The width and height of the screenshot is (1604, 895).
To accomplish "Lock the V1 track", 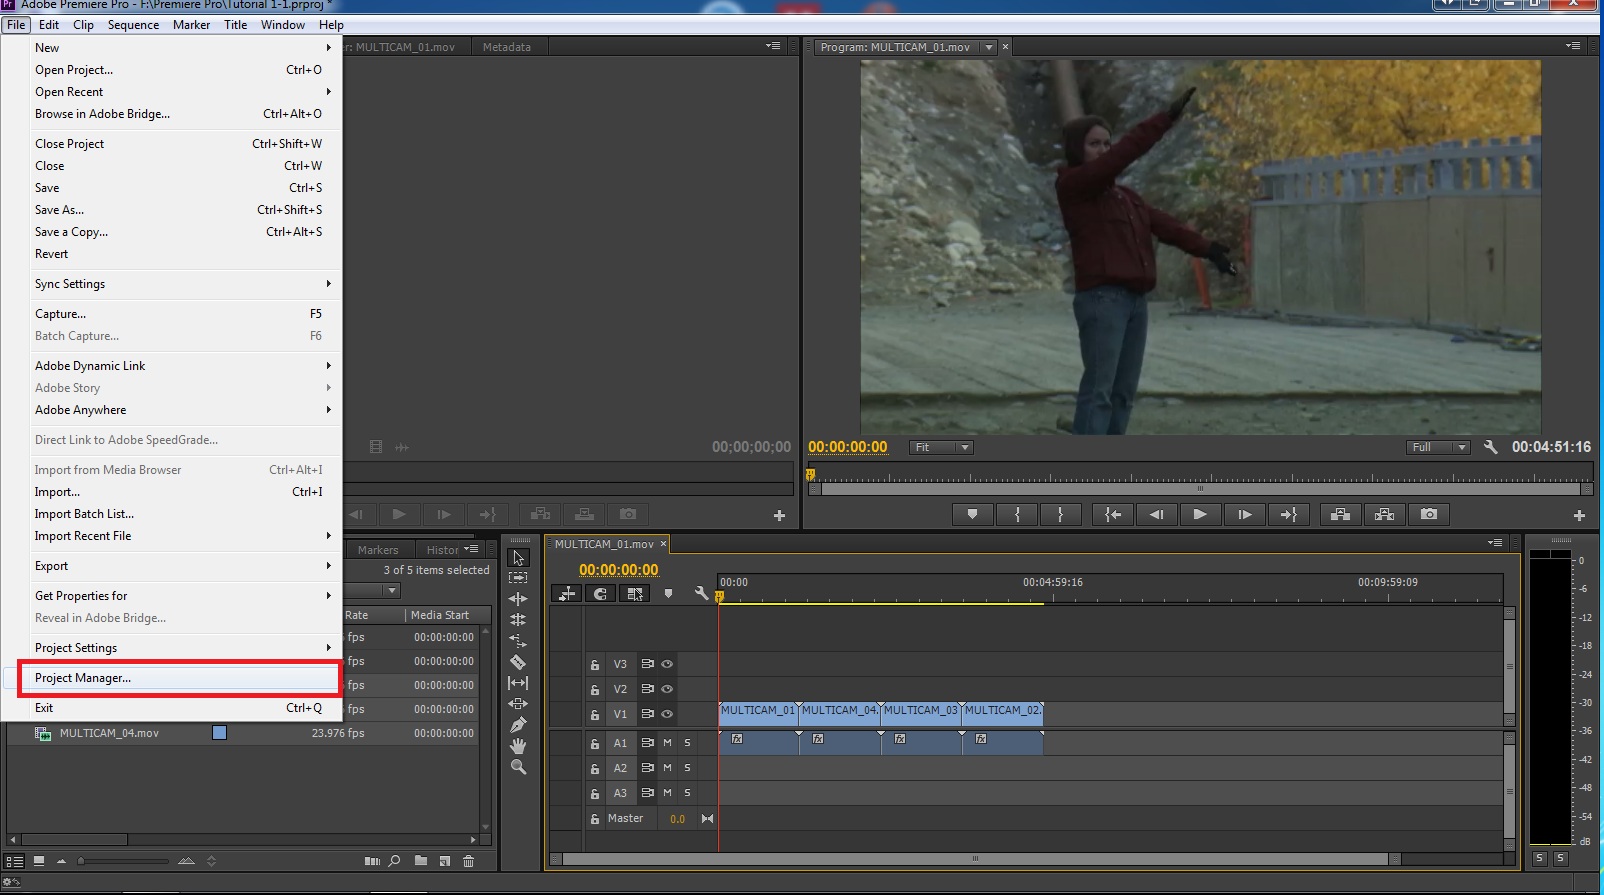I will (595, 714).
